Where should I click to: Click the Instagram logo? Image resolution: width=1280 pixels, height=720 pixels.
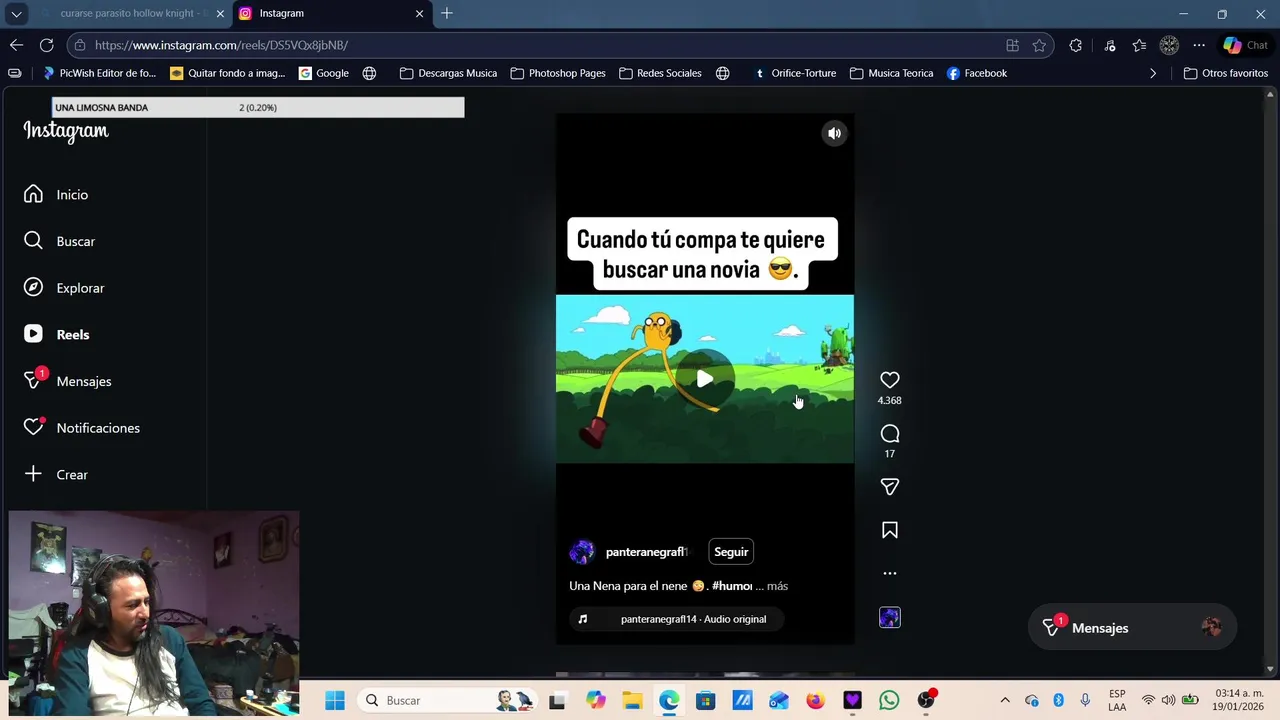click(66, 132)
